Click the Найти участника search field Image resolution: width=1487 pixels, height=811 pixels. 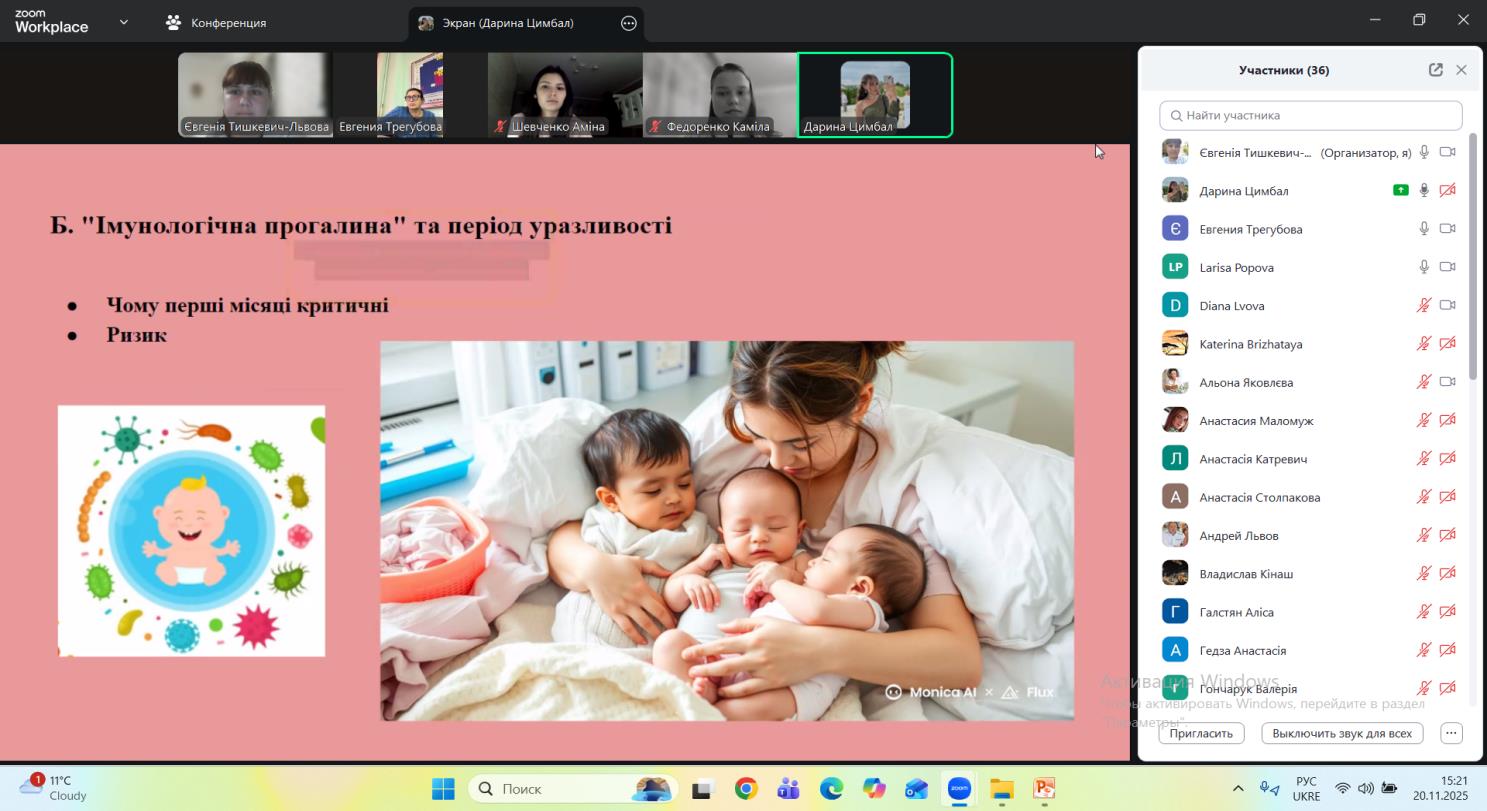[x=1310, y=115]
